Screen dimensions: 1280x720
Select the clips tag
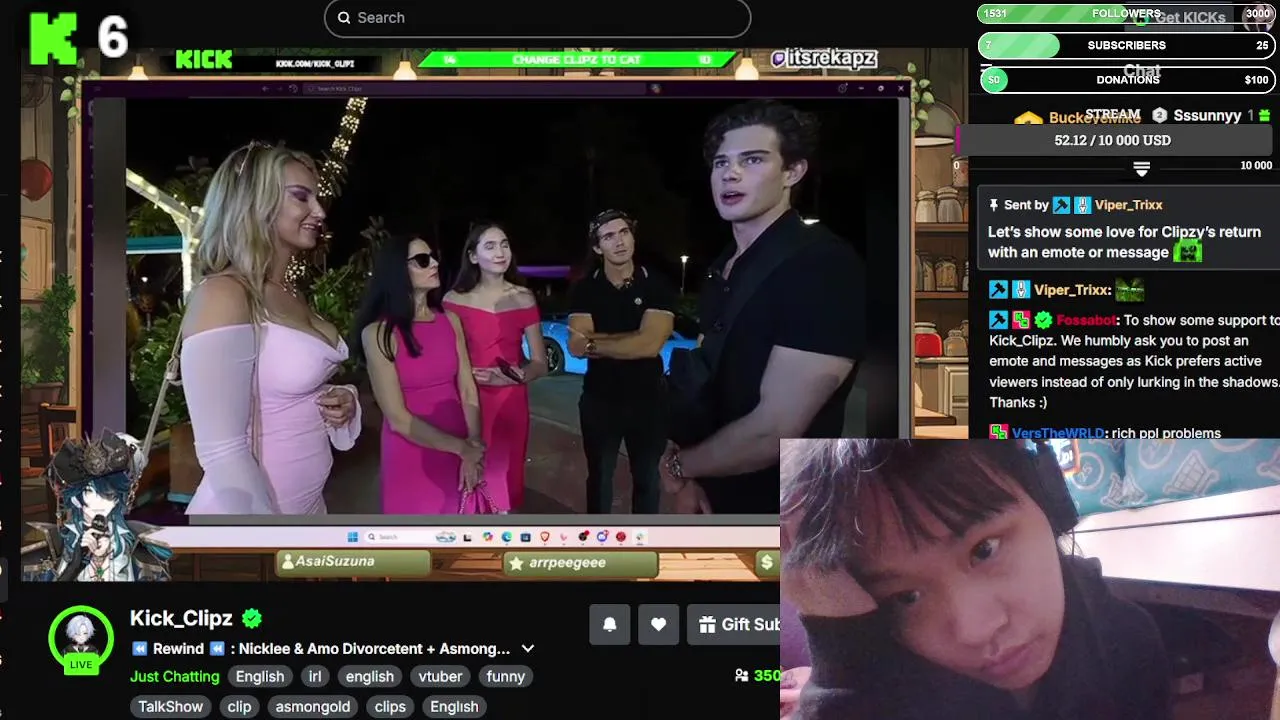pyautogui.click(x=390, y=707)
